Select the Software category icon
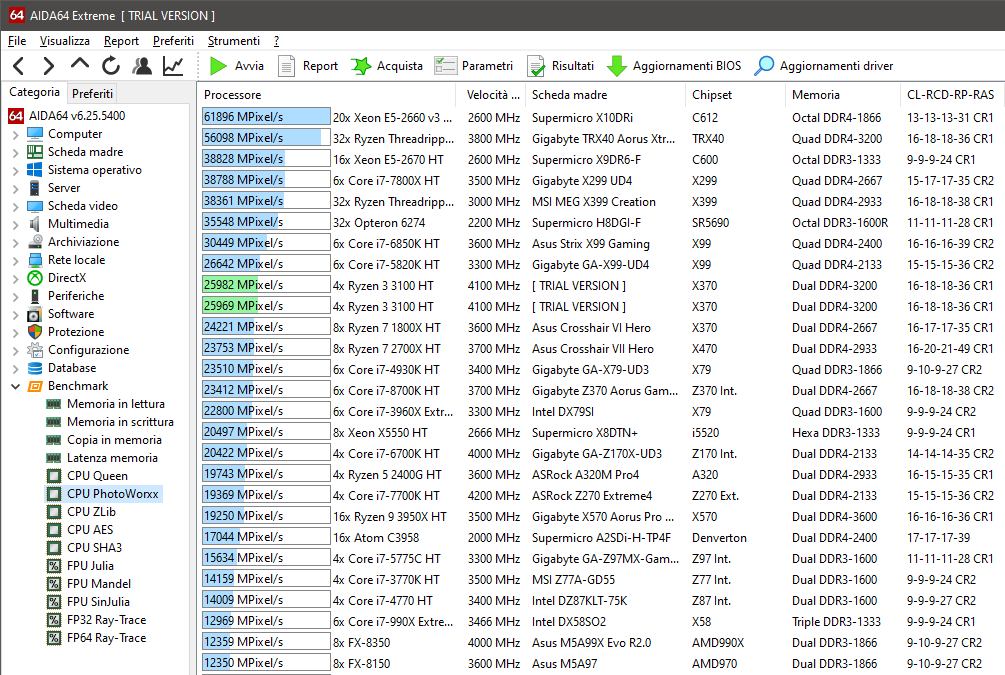The width and height of the screenshot is (1005, 675). point(35,313)
